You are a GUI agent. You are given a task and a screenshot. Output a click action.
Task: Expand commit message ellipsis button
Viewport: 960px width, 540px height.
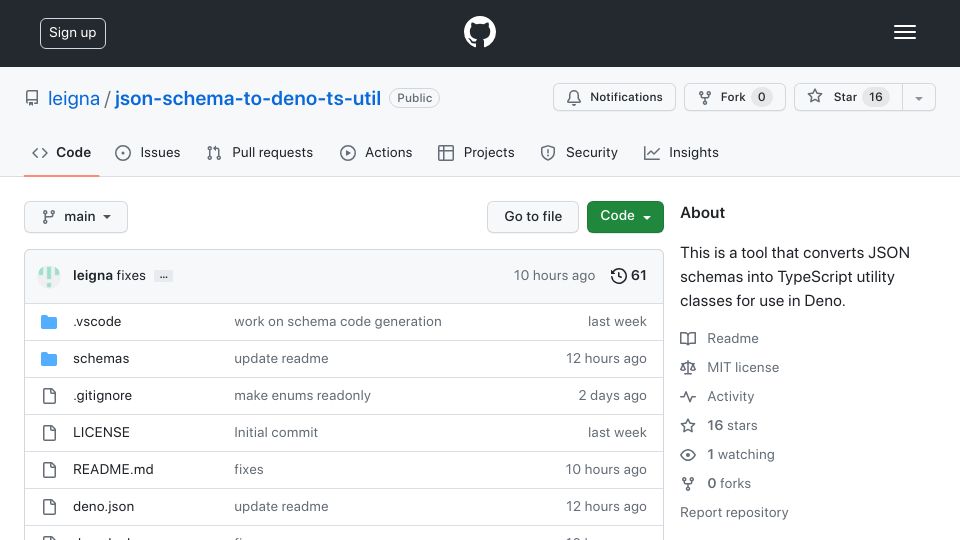tap(163, 276)
